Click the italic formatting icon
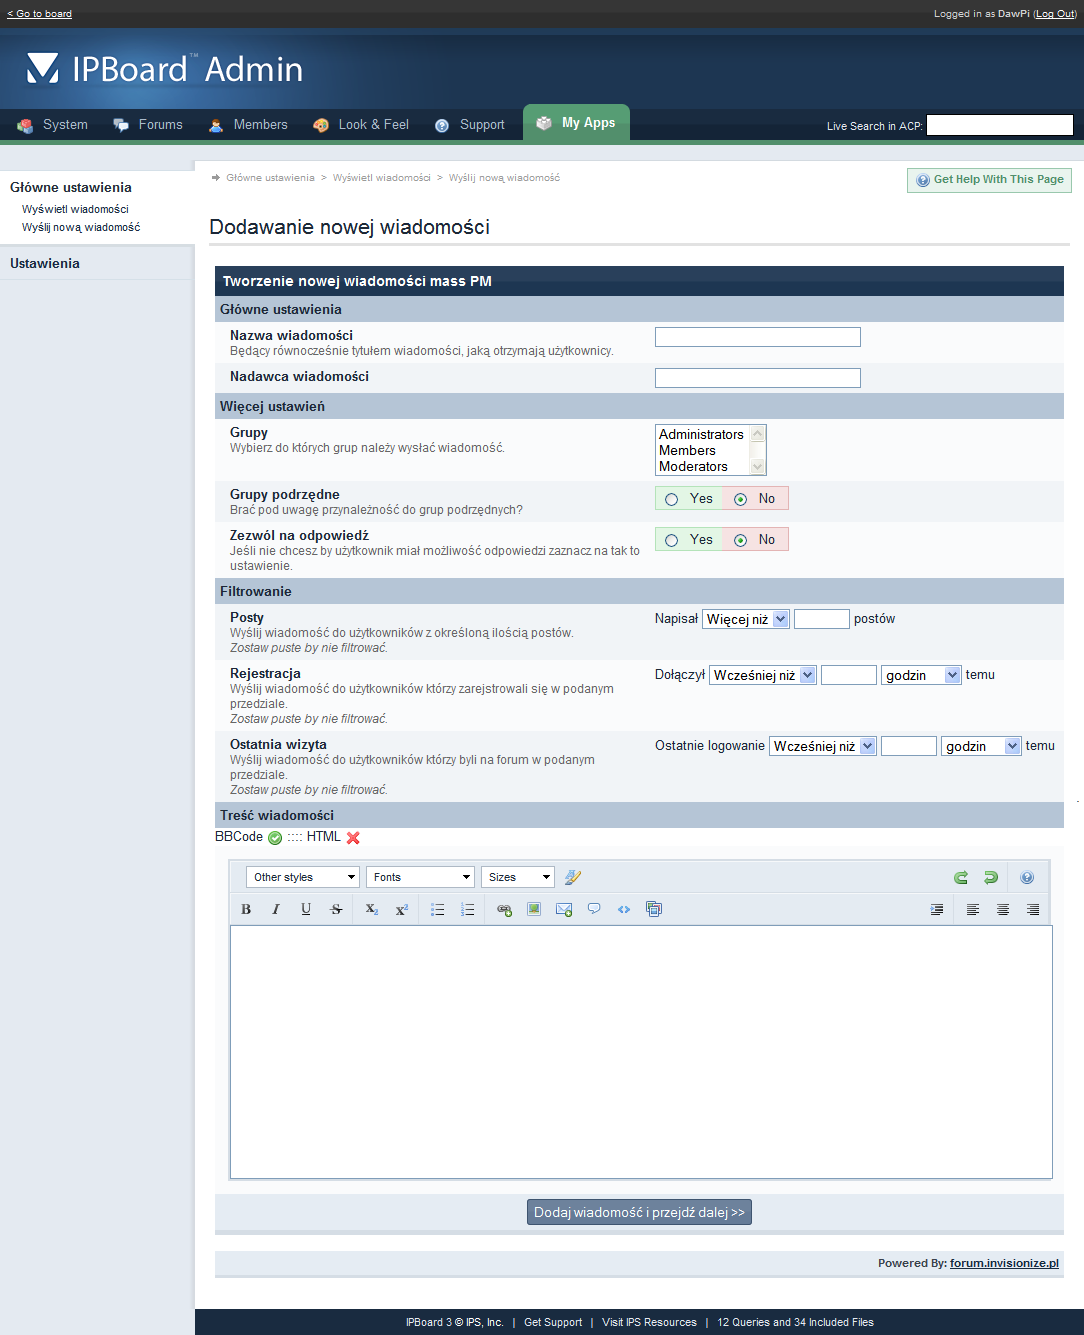 point(276,909)
